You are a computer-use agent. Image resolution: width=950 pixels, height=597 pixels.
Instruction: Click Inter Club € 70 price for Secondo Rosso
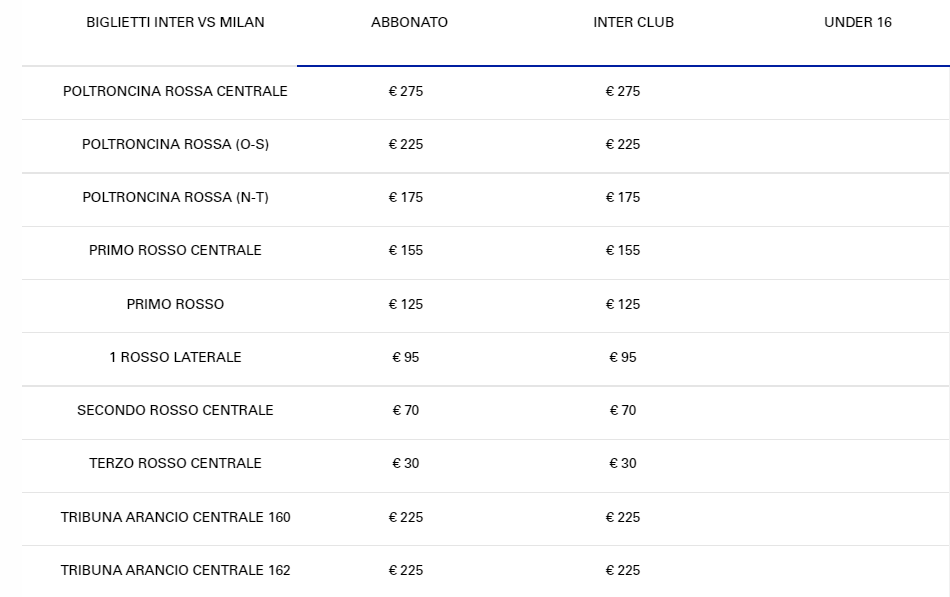click(x=623, y=410)
